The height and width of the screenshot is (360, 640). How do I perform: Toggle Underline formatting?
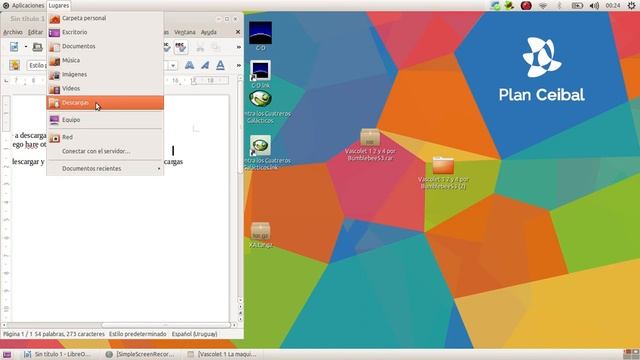pyautogui.click(x=220, y=65)
